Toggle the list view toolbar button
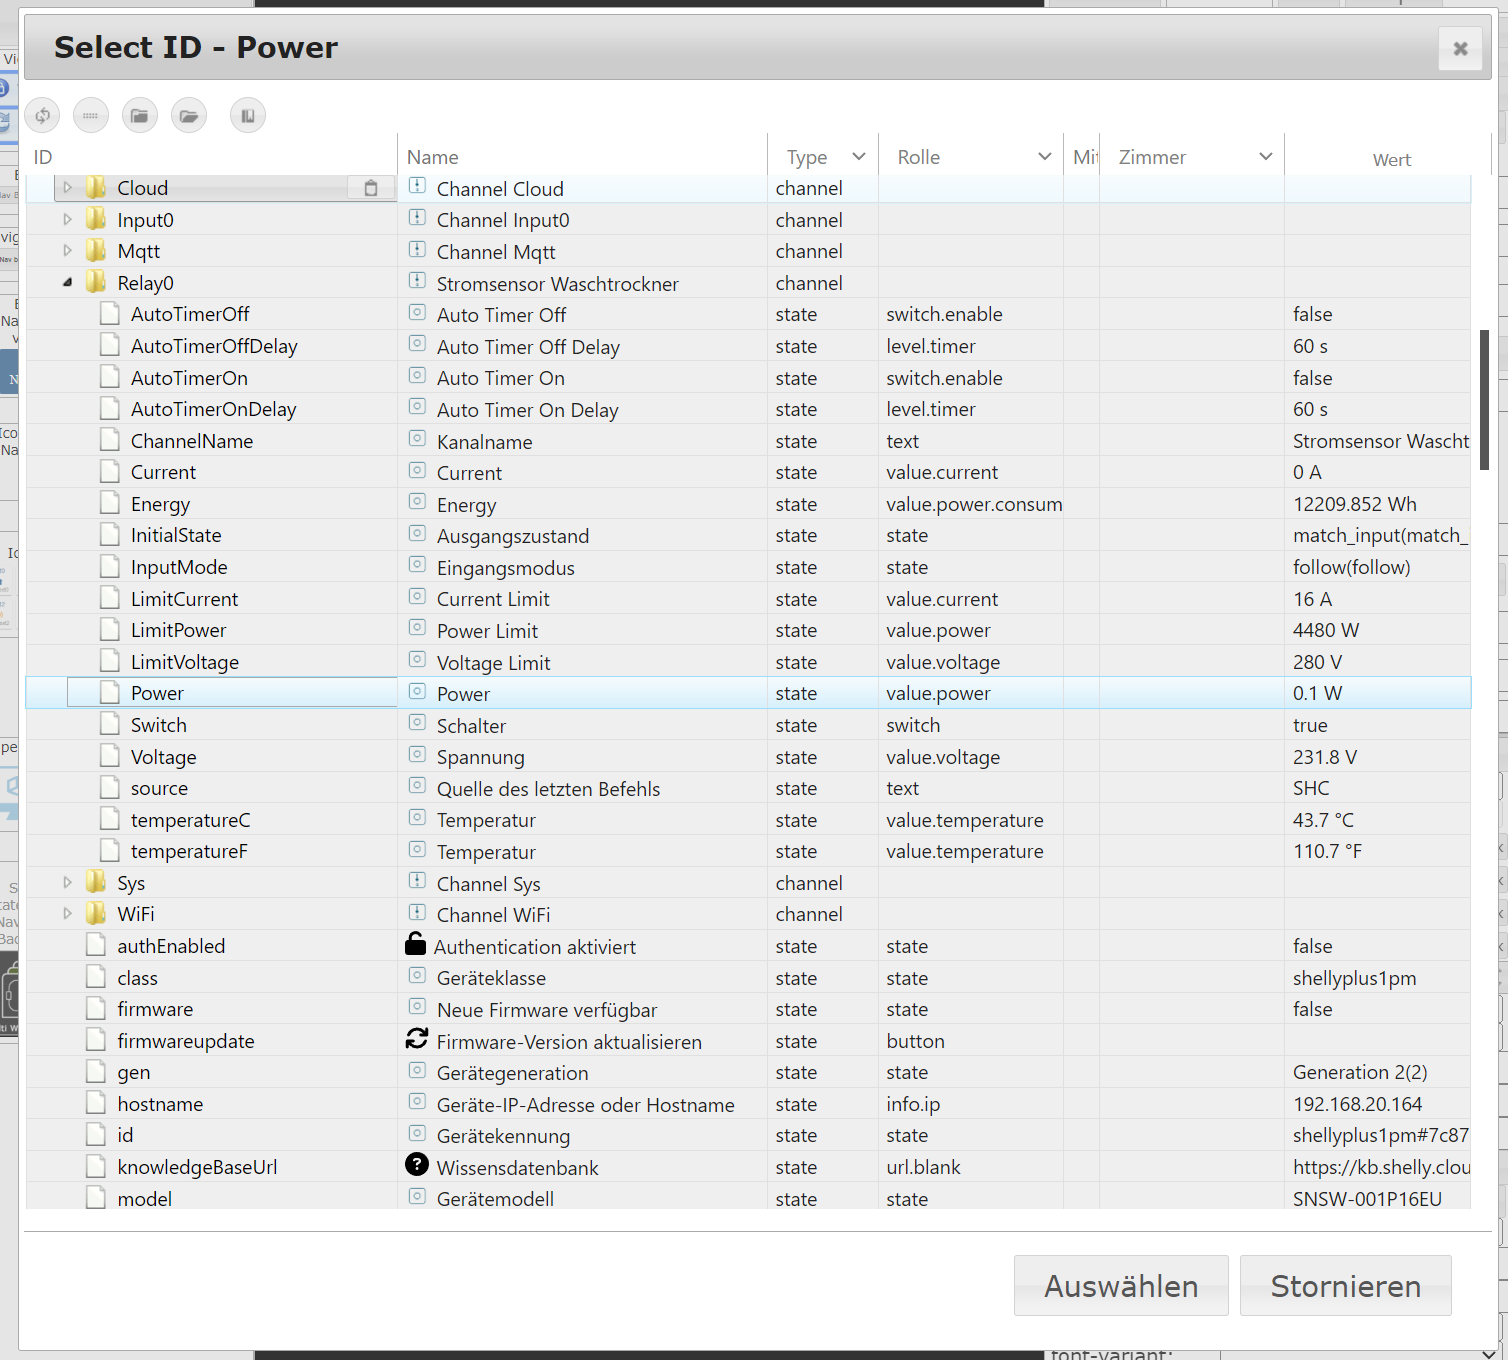Viewport: 1508px width, 1360px height. click(91, 116)
